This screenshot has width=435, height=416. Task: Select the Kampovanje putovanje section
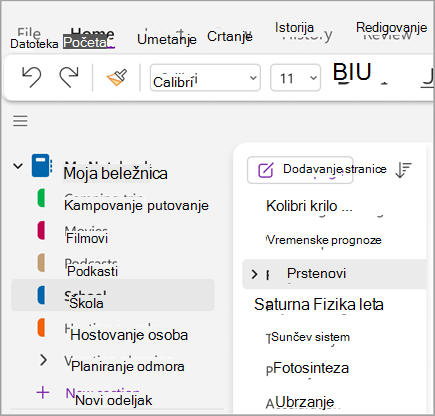coord(136,205)
